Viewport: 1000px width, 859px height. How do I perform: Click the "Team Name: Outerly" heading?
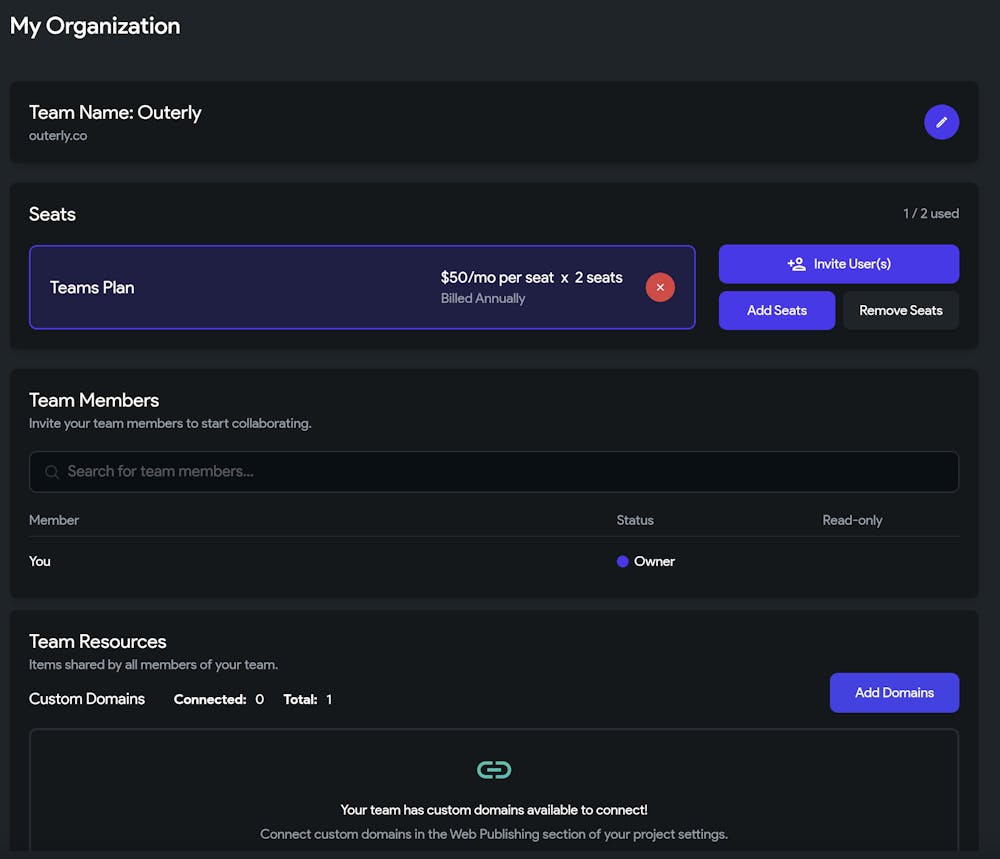coord(115,113)
